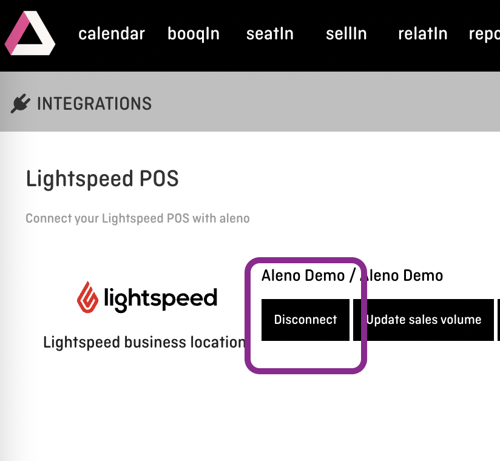Image resolution: width=500 pixels, height=461 pixels.
Task: Click the INTEGRATIONS header text
Action: (x=94, y=104)
